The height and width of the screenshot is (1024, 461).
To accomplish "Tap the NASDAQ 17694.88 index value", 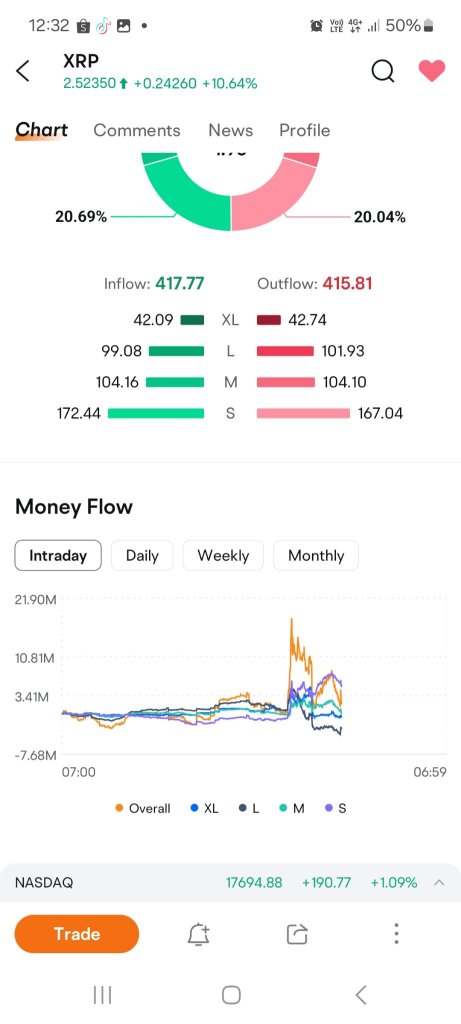I will (x=254, y=883).
